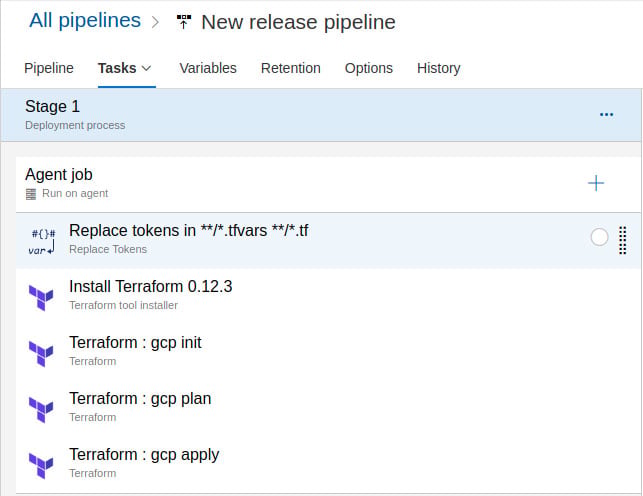Click the Run on agent label
This screenshot has width=643, height=496.
[75, 193]
